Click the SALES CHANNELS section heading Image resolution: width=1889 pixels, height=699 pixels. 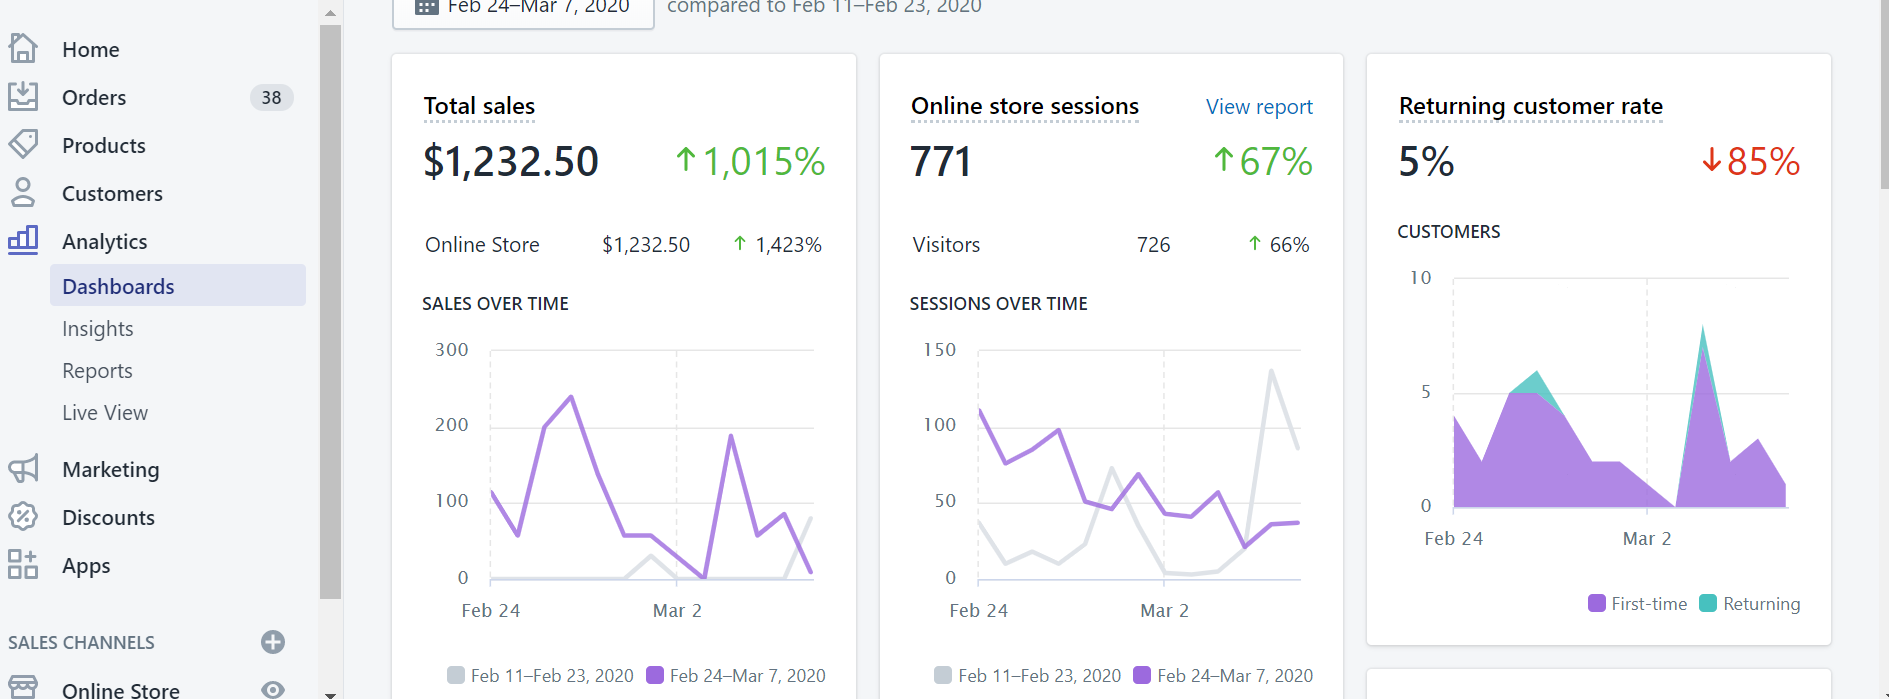[x=82, y=642]
